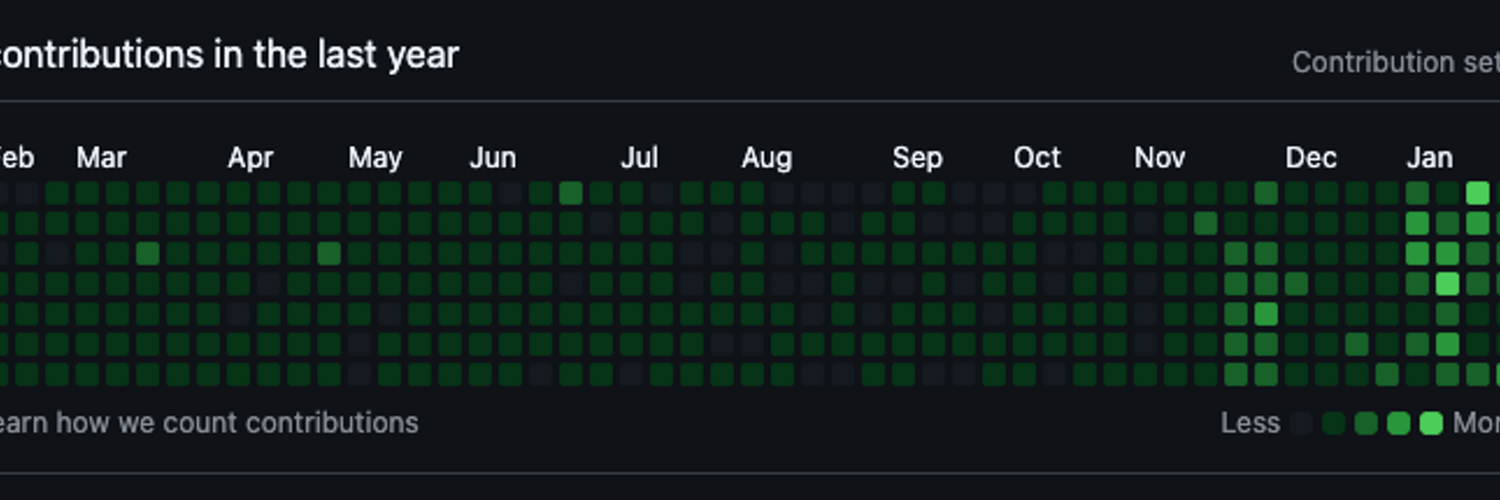
Task: Click the May month label
Action: [375, 158]
